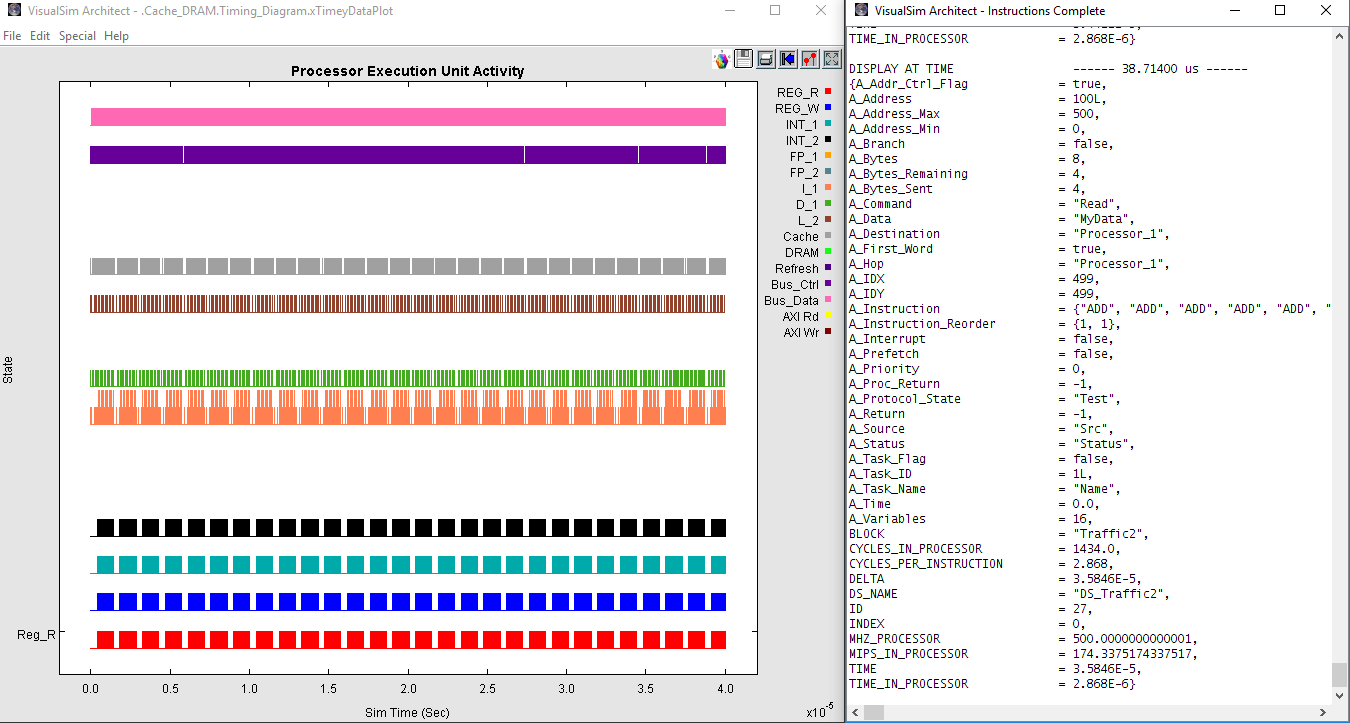This screenshot has height=723, width=1350.
Task: Open the Edit menu
Action: click(x=40, y=36)
